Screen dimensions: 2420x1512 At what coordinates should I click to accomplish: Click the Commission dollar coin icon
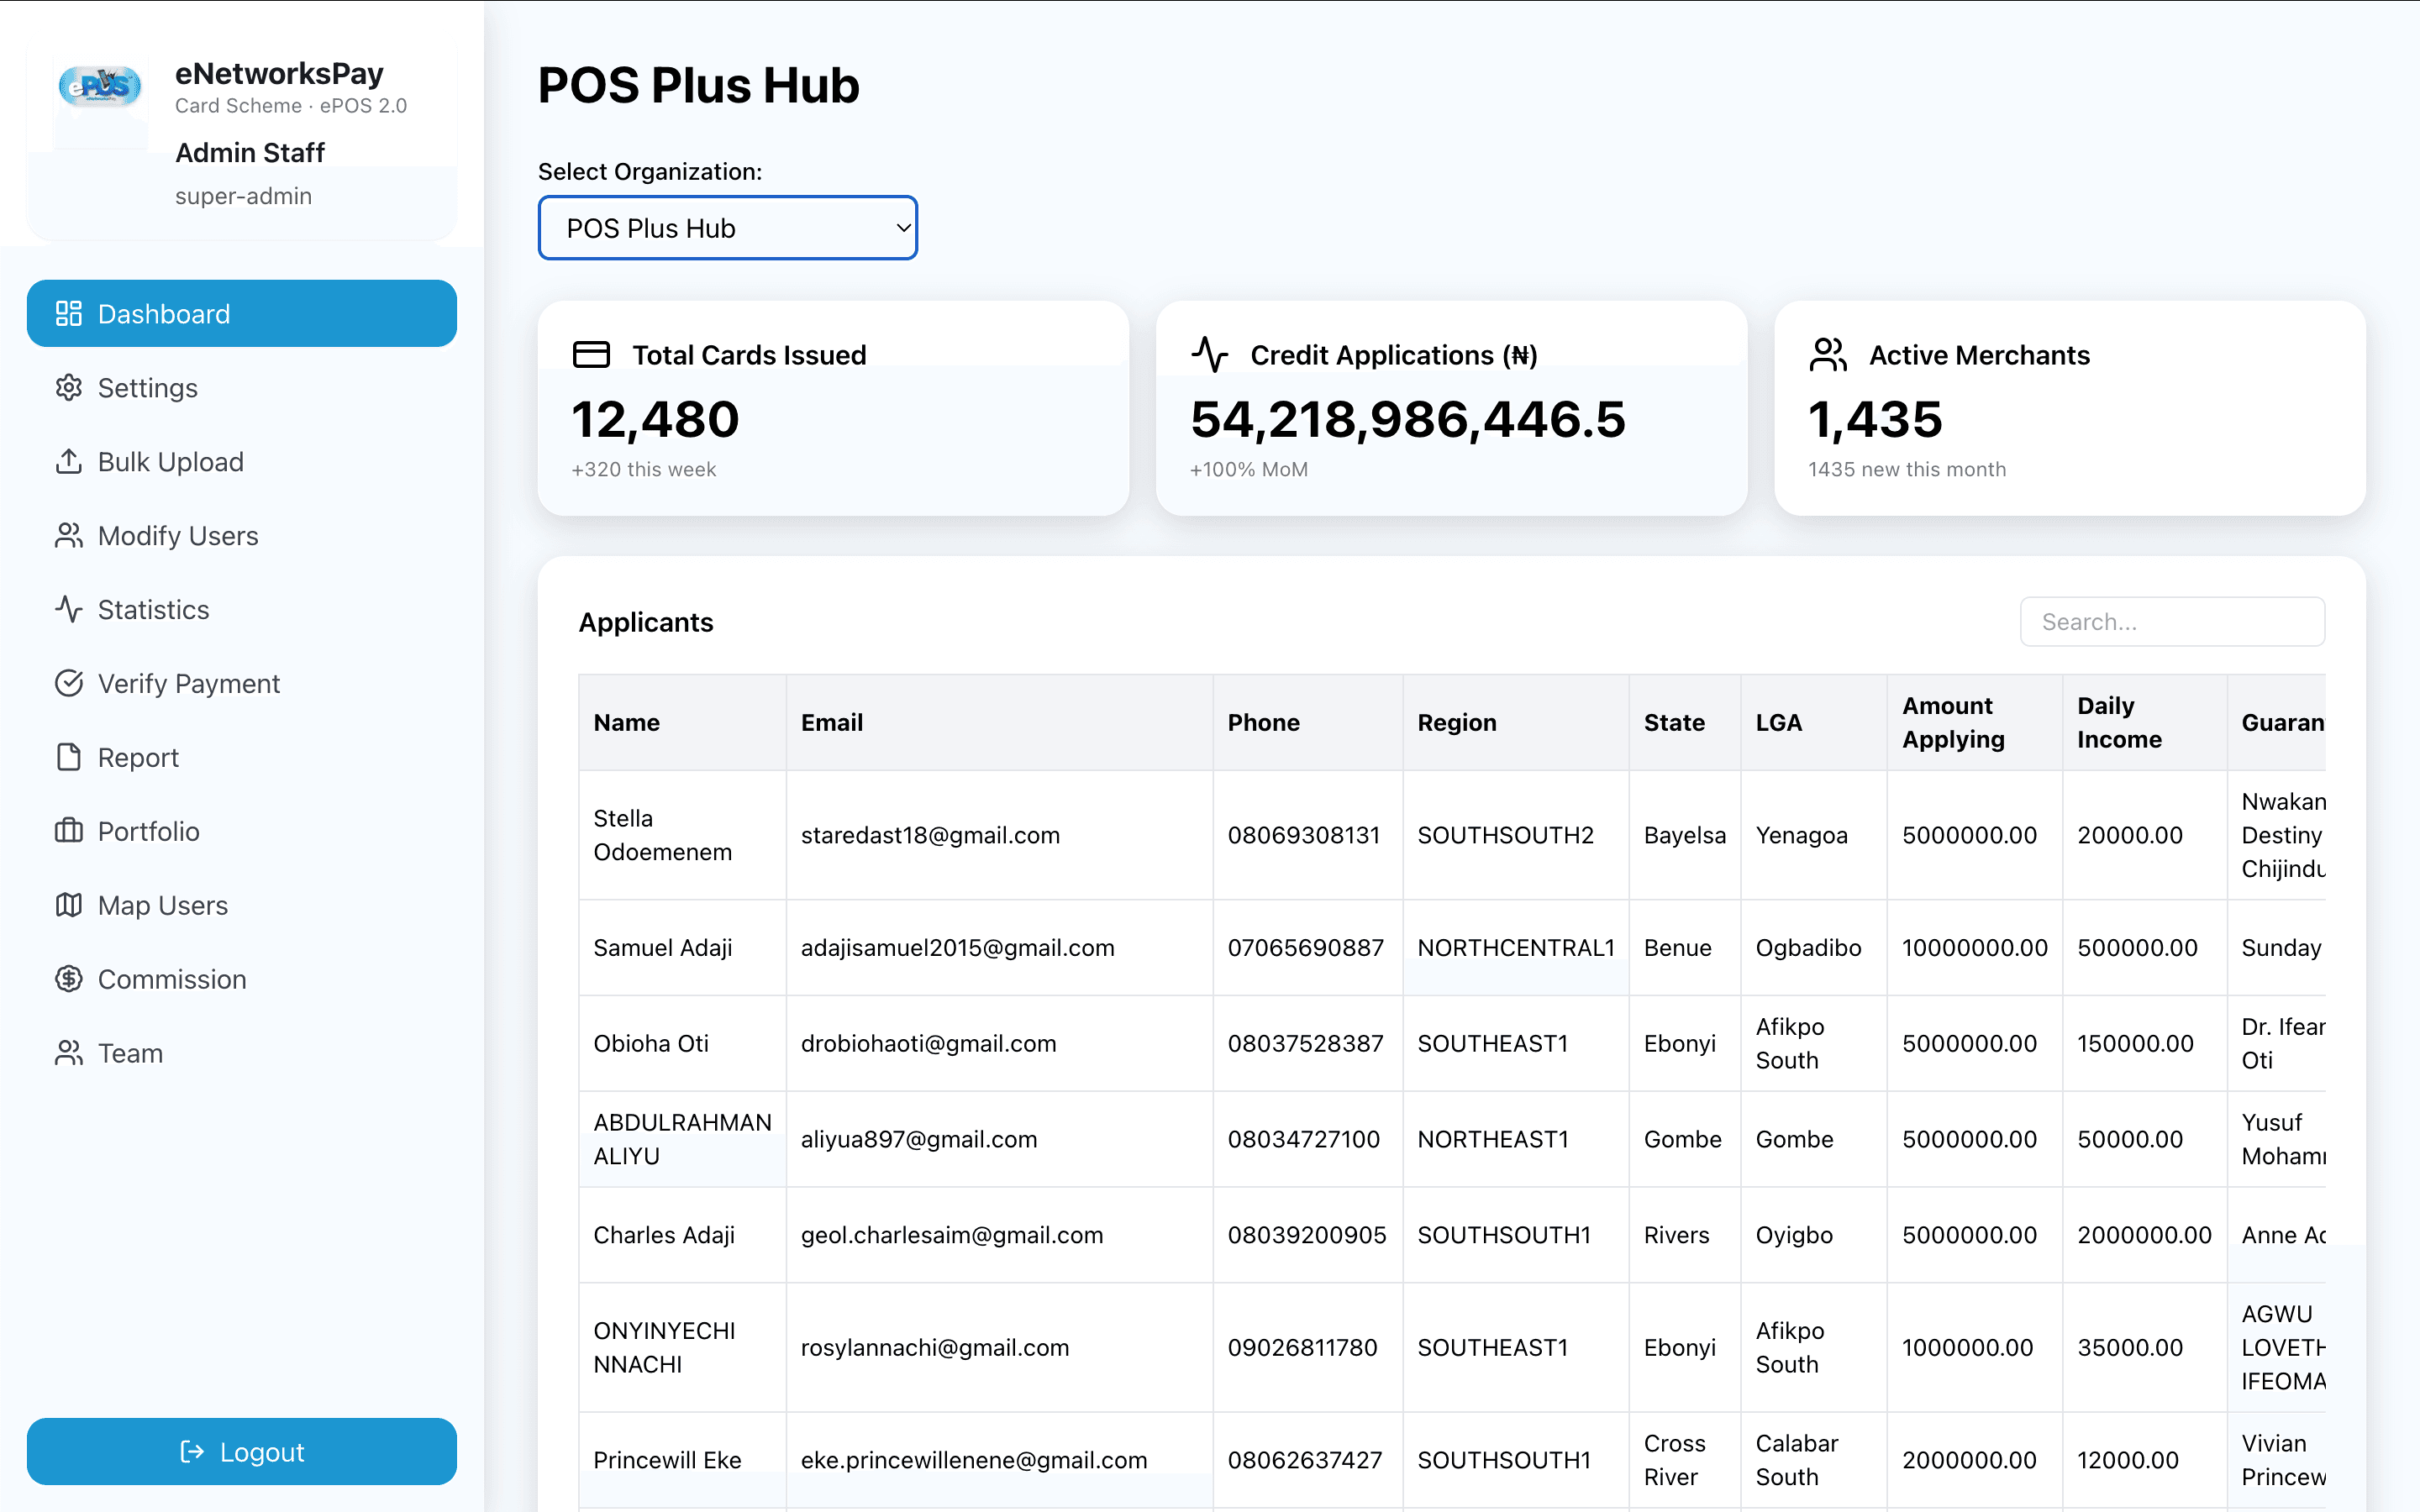[68, 979]
